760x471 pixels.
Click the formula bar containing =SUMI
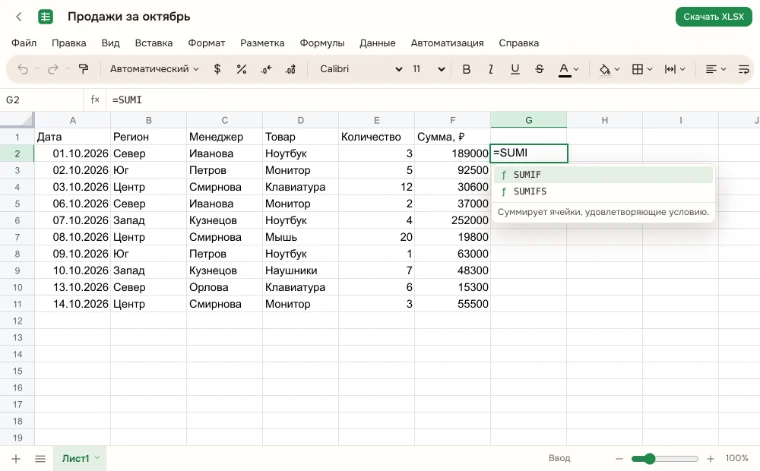(431, 100)
